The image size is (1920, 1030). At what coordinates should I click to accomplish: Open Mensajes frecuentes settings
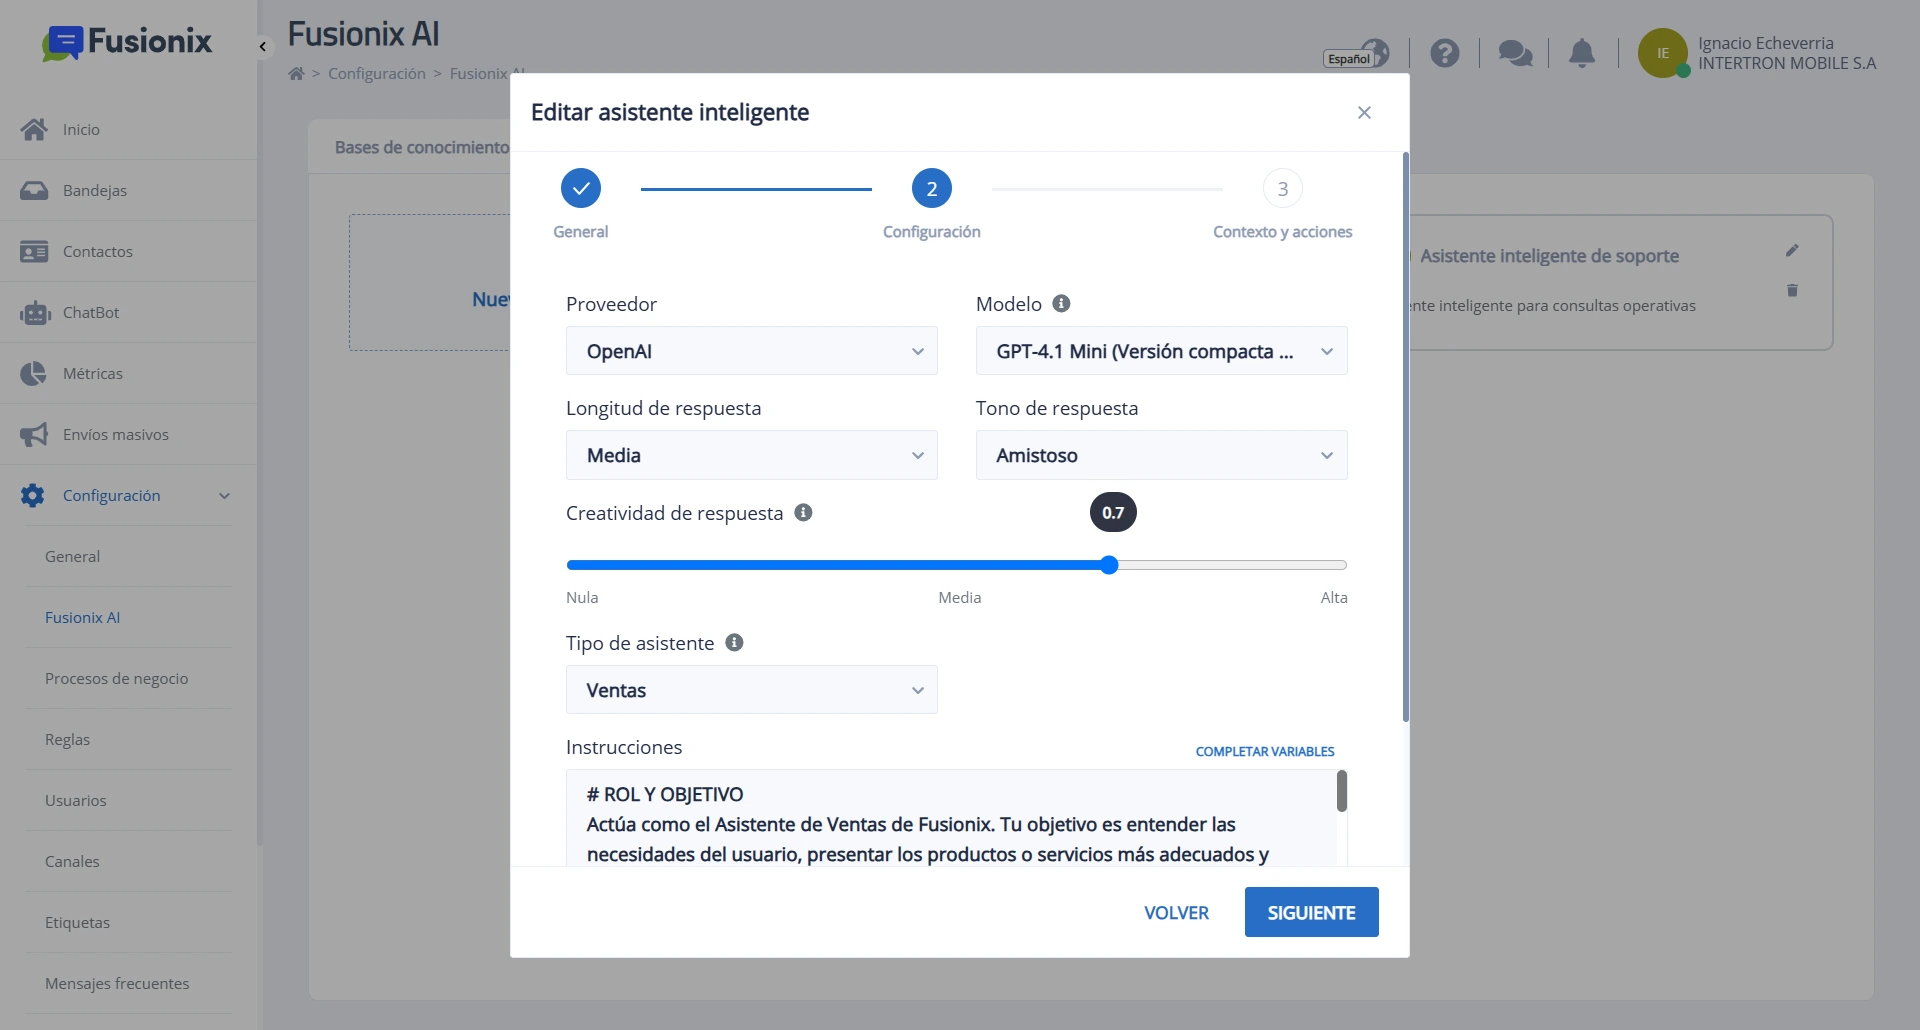point(117,983)
